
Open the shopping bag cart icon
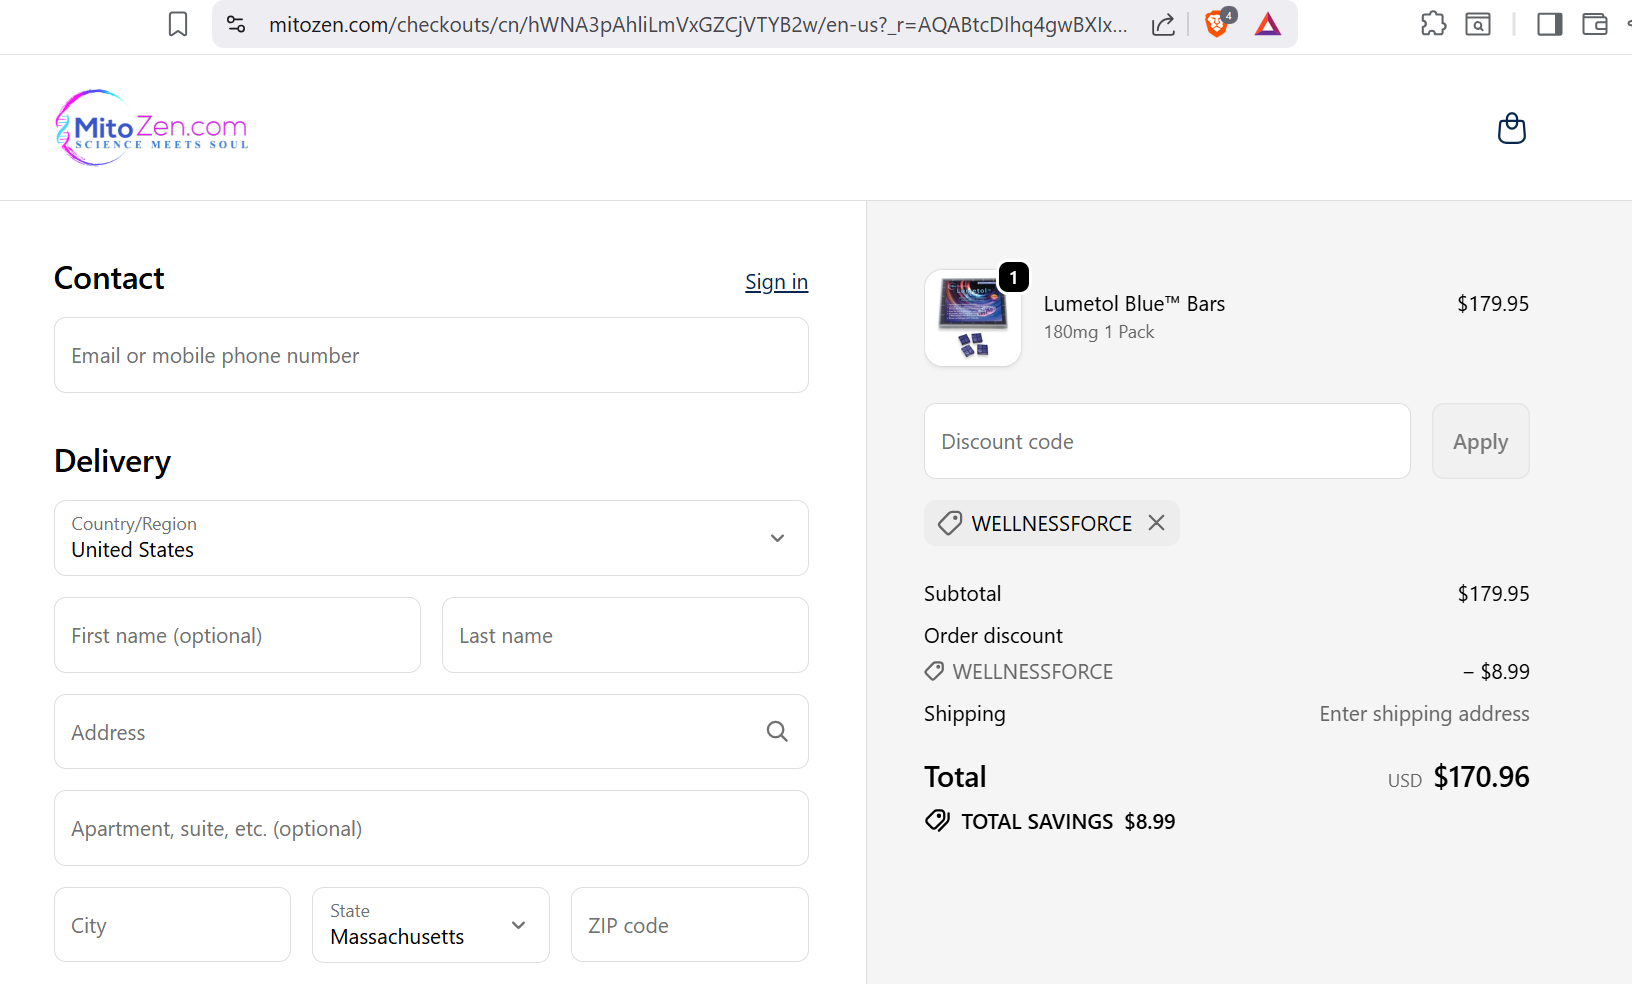(1512, 128)
